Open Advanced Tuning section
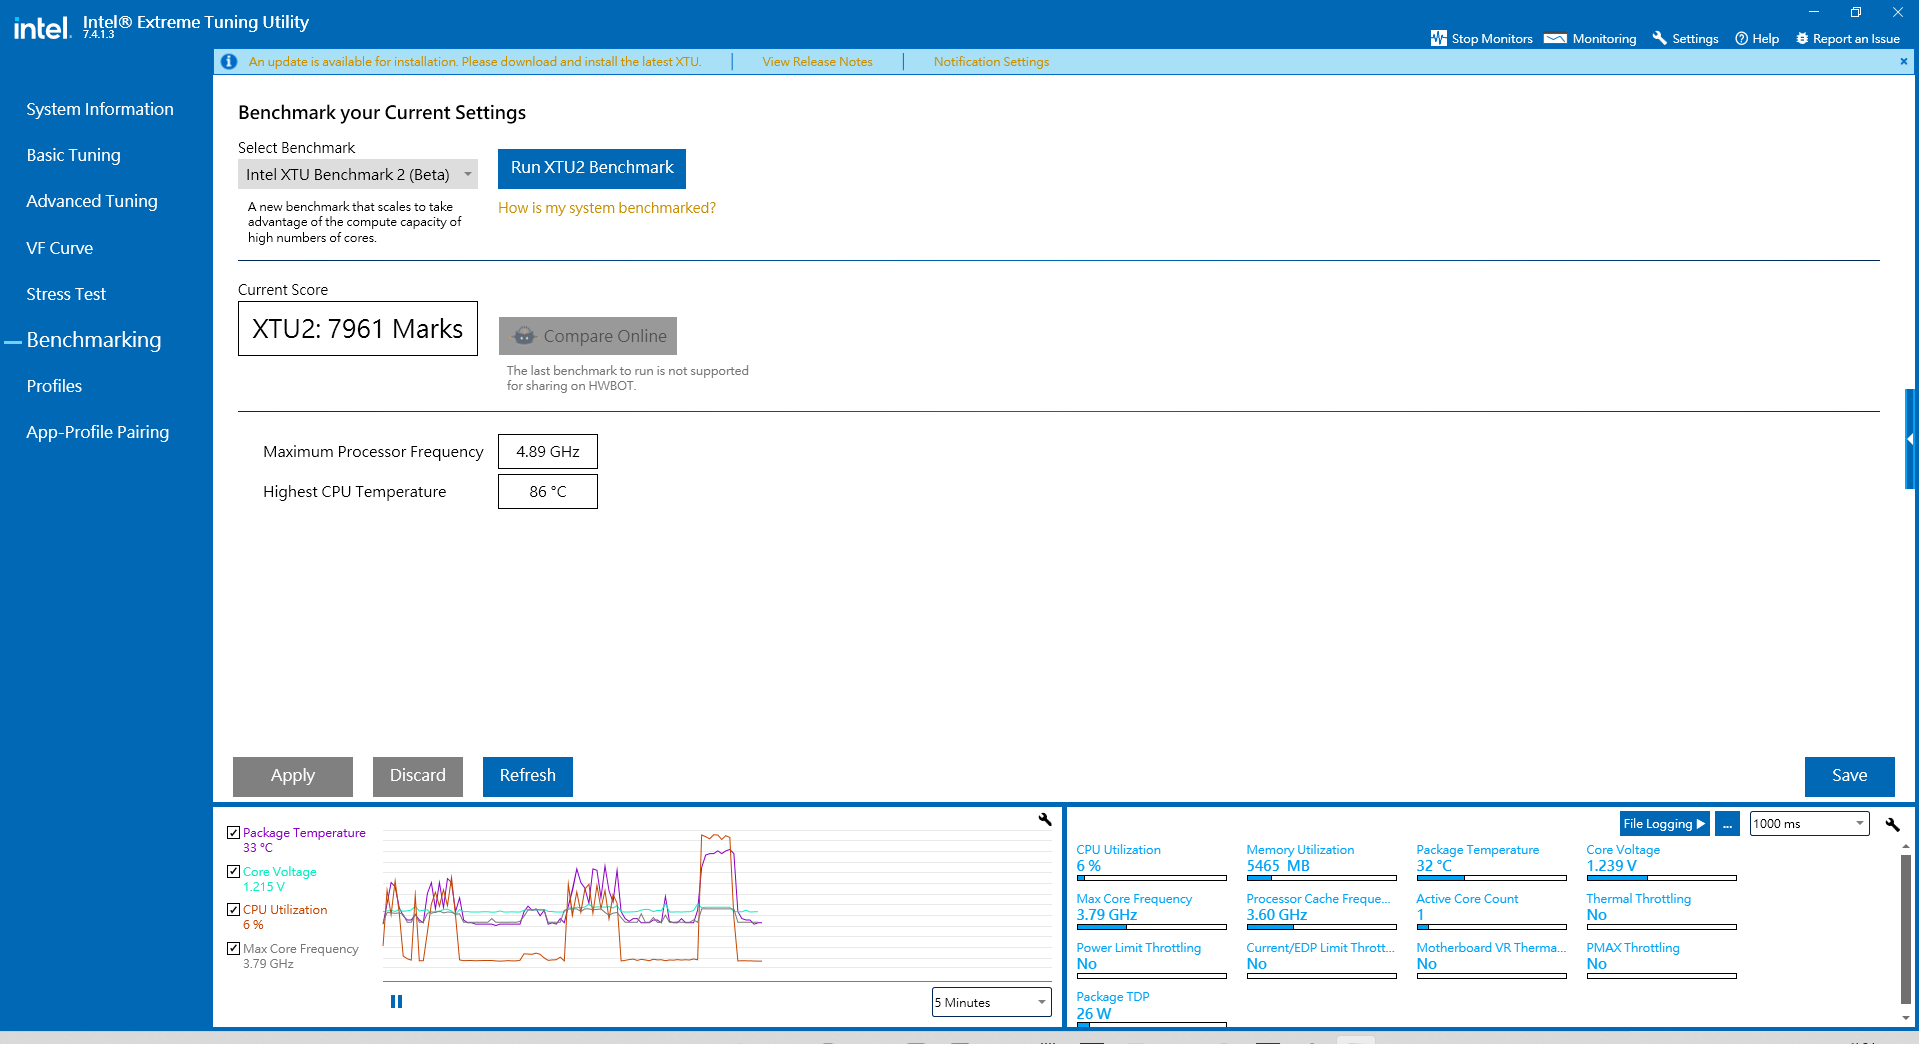 pyautogui.click(x=92, y=201)
